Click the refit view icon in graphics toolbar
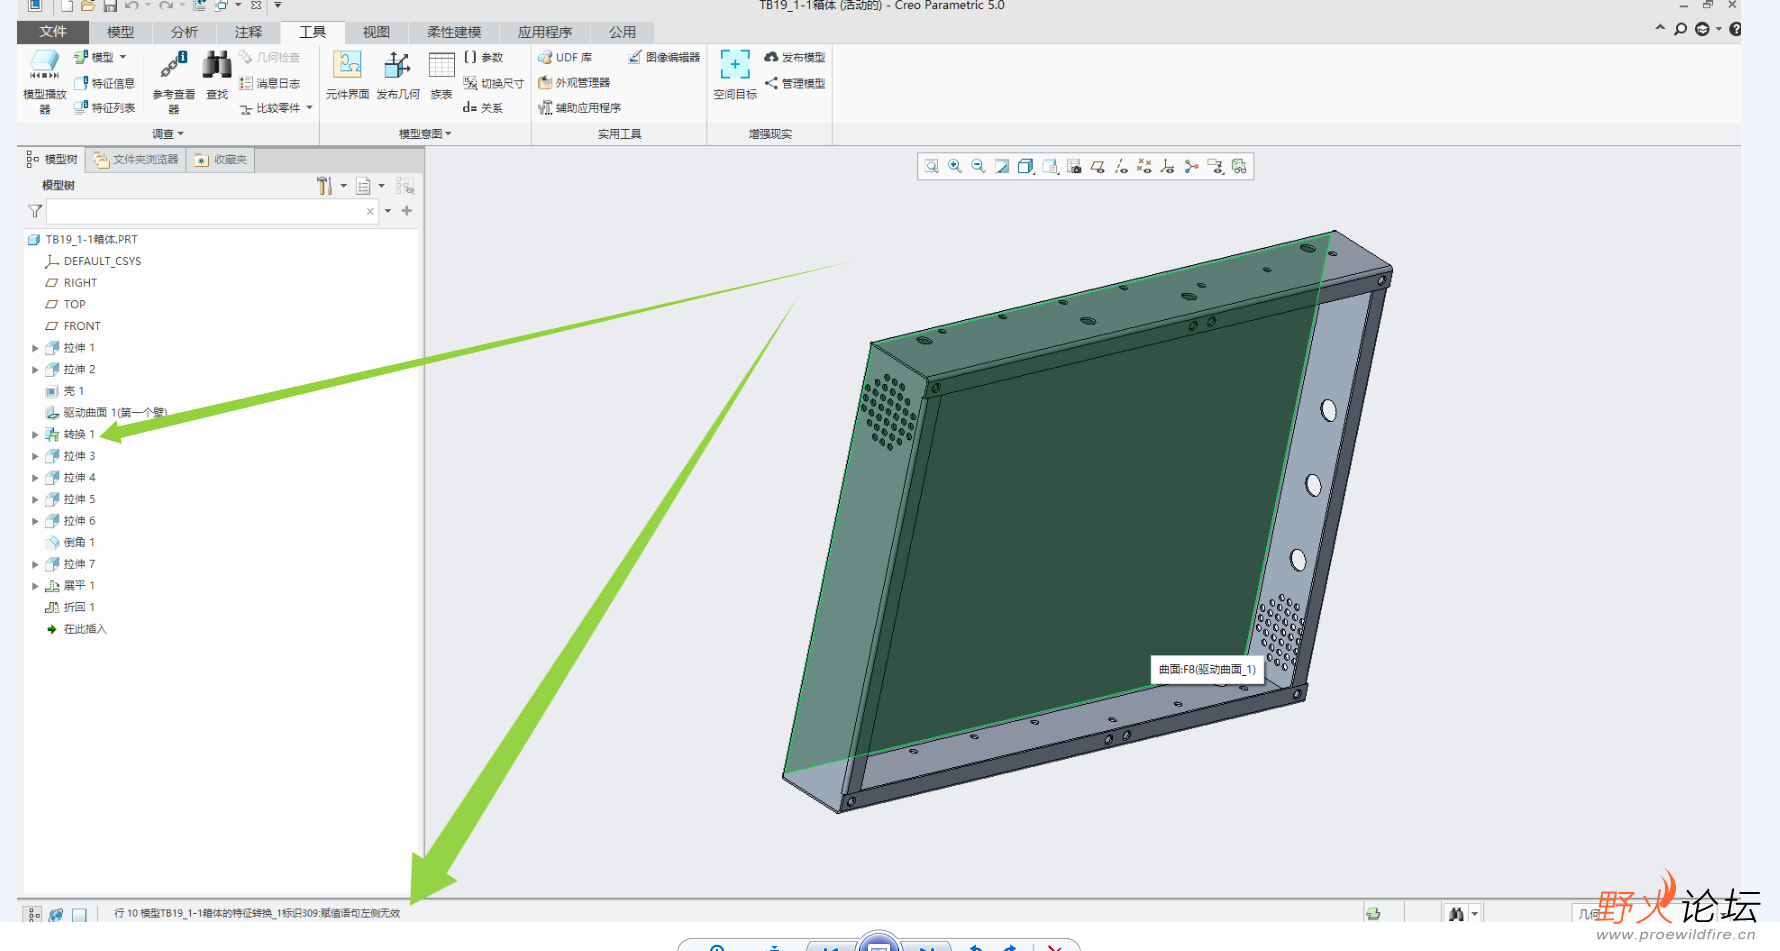This screenshot has width=1780, height=951. pyautogui.click(x=932, y=167)
